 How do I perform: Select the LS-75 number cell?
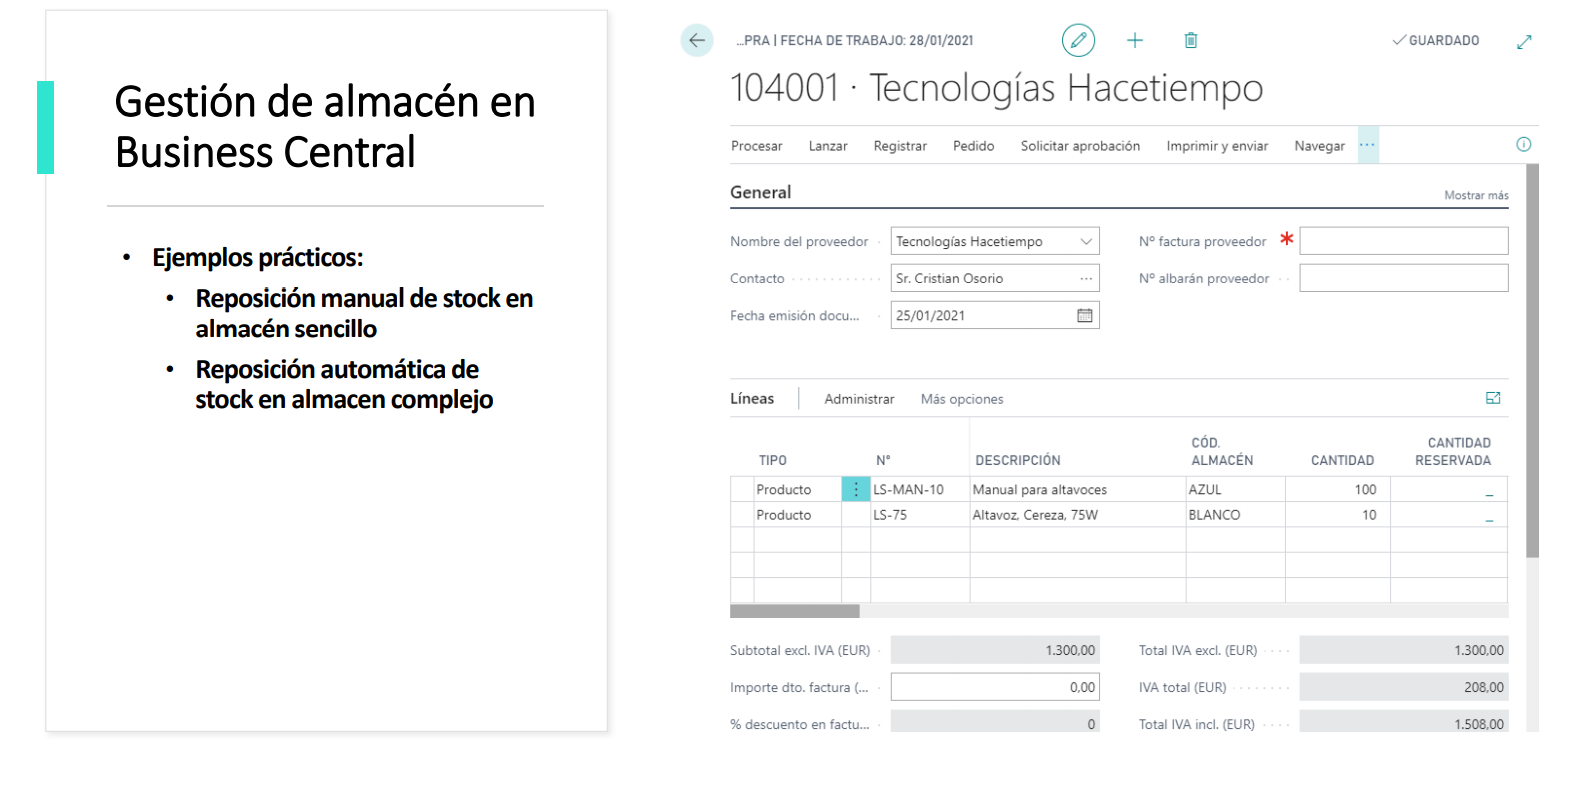919,515
